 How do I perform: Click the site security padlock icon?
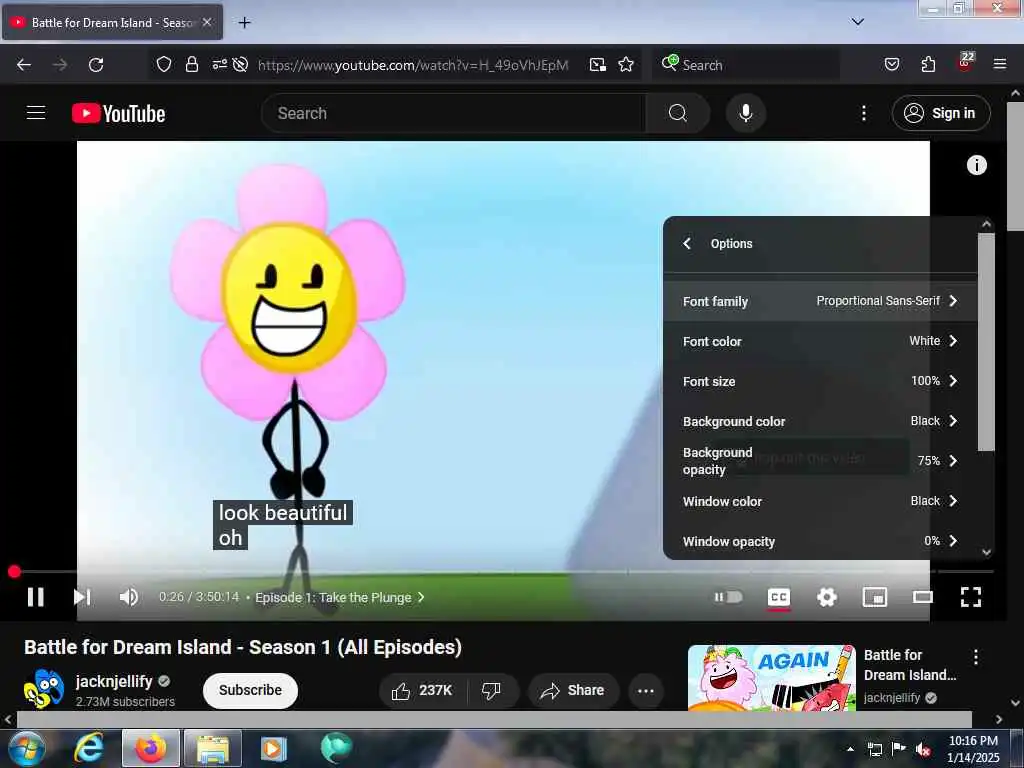tap(191, 64)
